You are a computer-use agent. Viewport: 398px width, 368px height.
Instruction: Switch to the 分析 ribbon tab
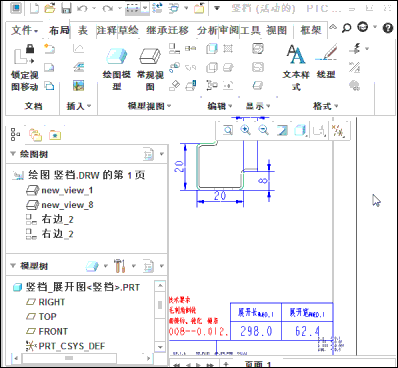click(x=207, y=31)
